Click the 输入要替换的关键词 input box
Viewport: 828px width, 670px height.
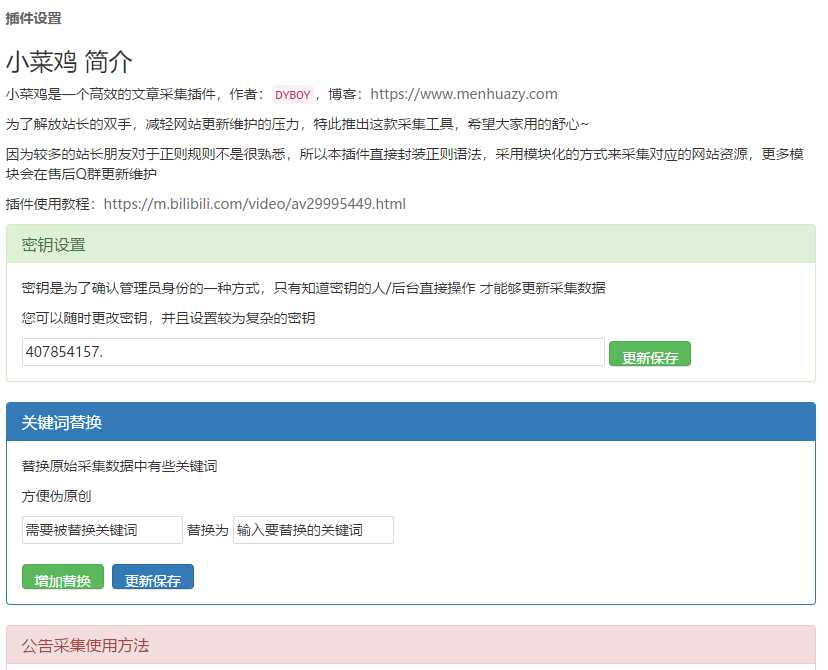coord(312,530)
